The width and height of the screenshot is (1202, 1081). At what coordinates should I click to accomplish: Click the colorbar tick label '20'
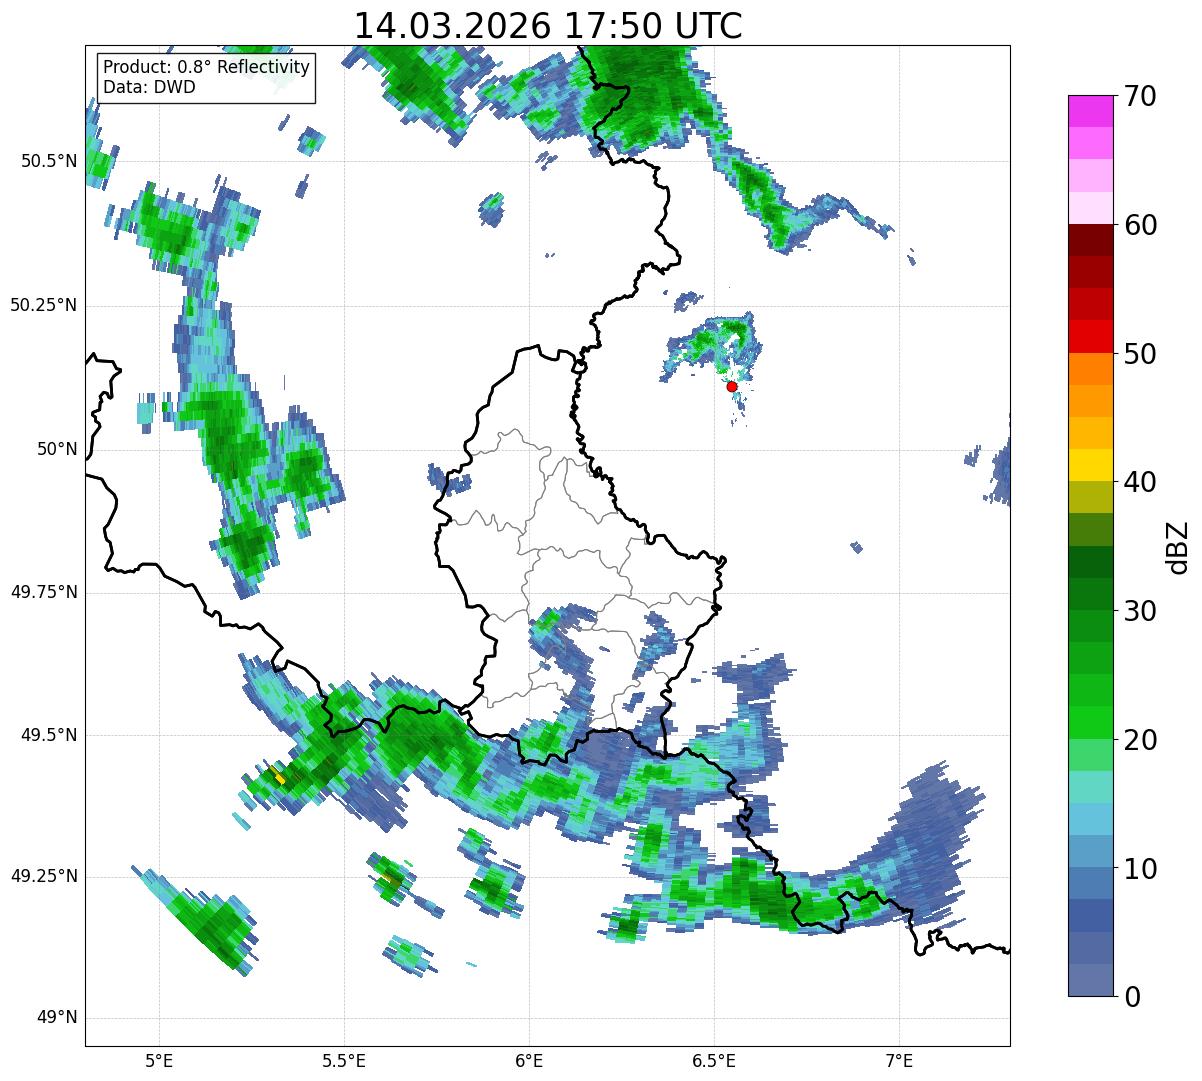point(1140,740)
